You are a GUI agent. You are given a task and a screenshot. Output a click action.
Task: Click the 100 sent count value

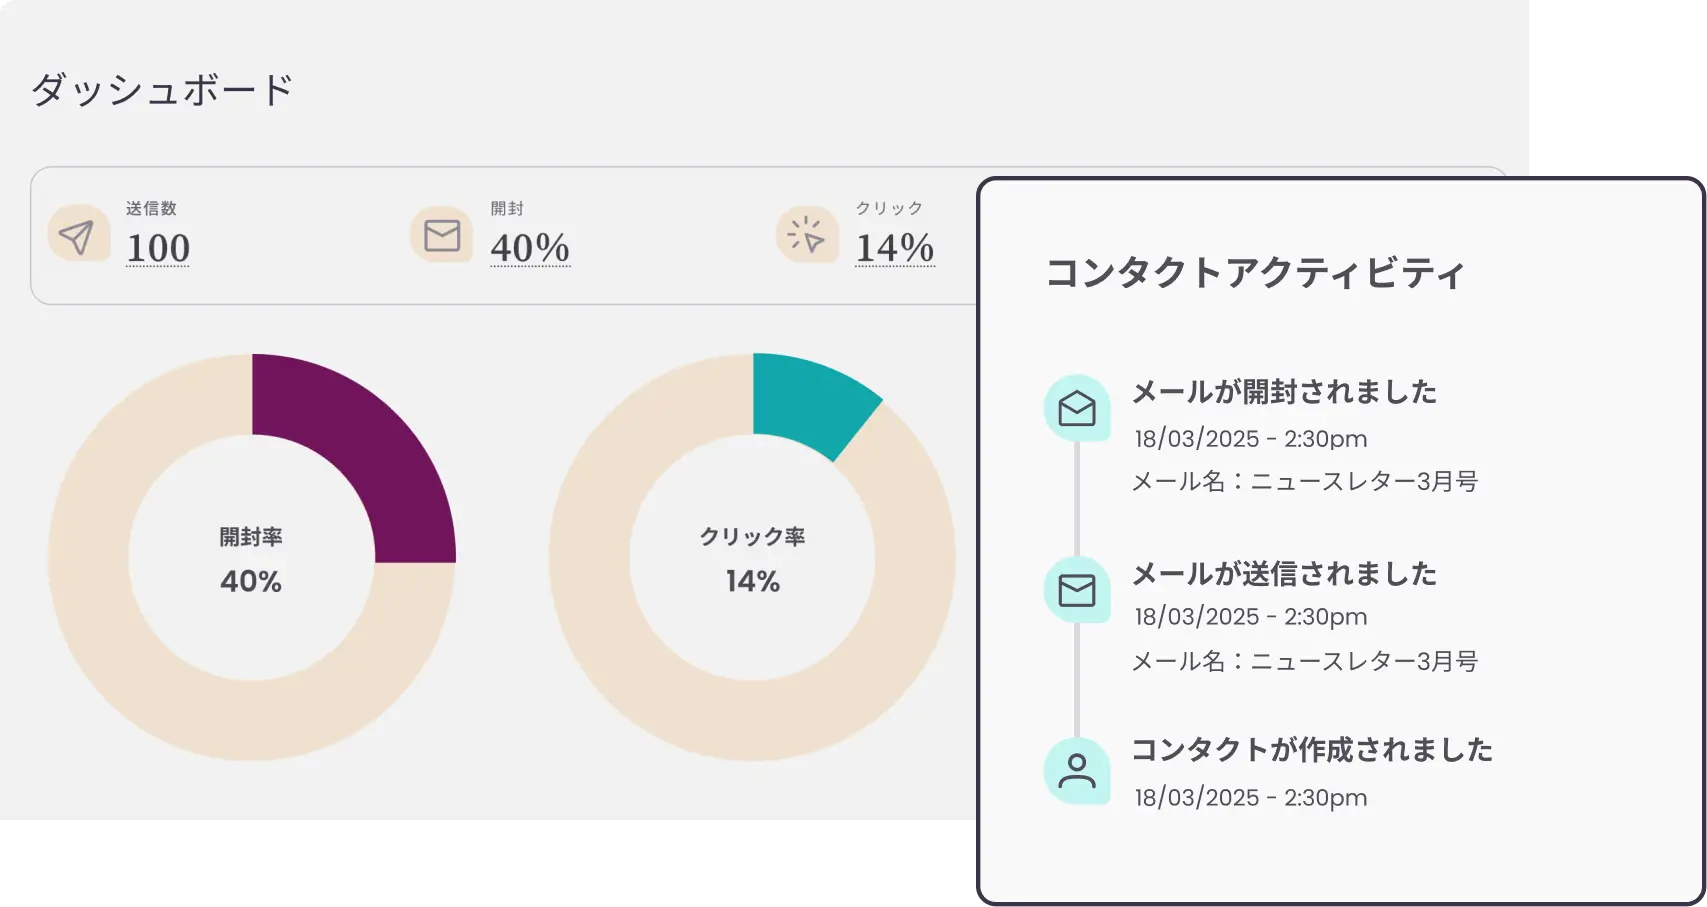coord(158,248)
